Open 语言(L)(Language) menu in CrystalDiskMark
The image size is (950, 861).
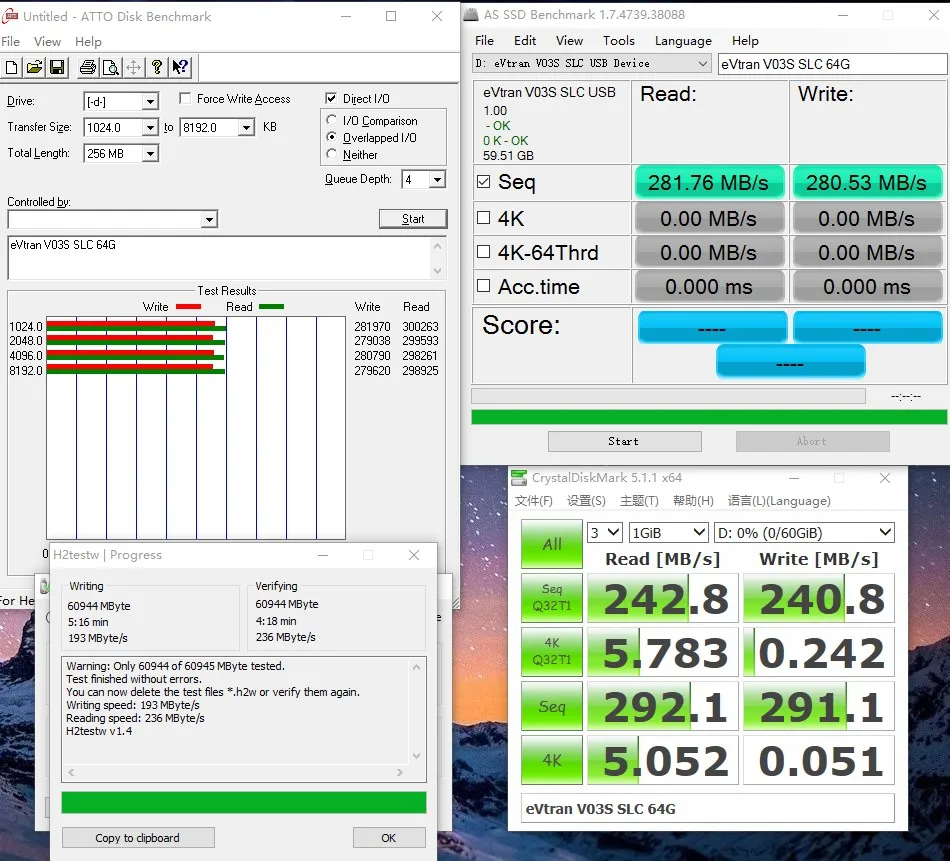tap(779, 500)
